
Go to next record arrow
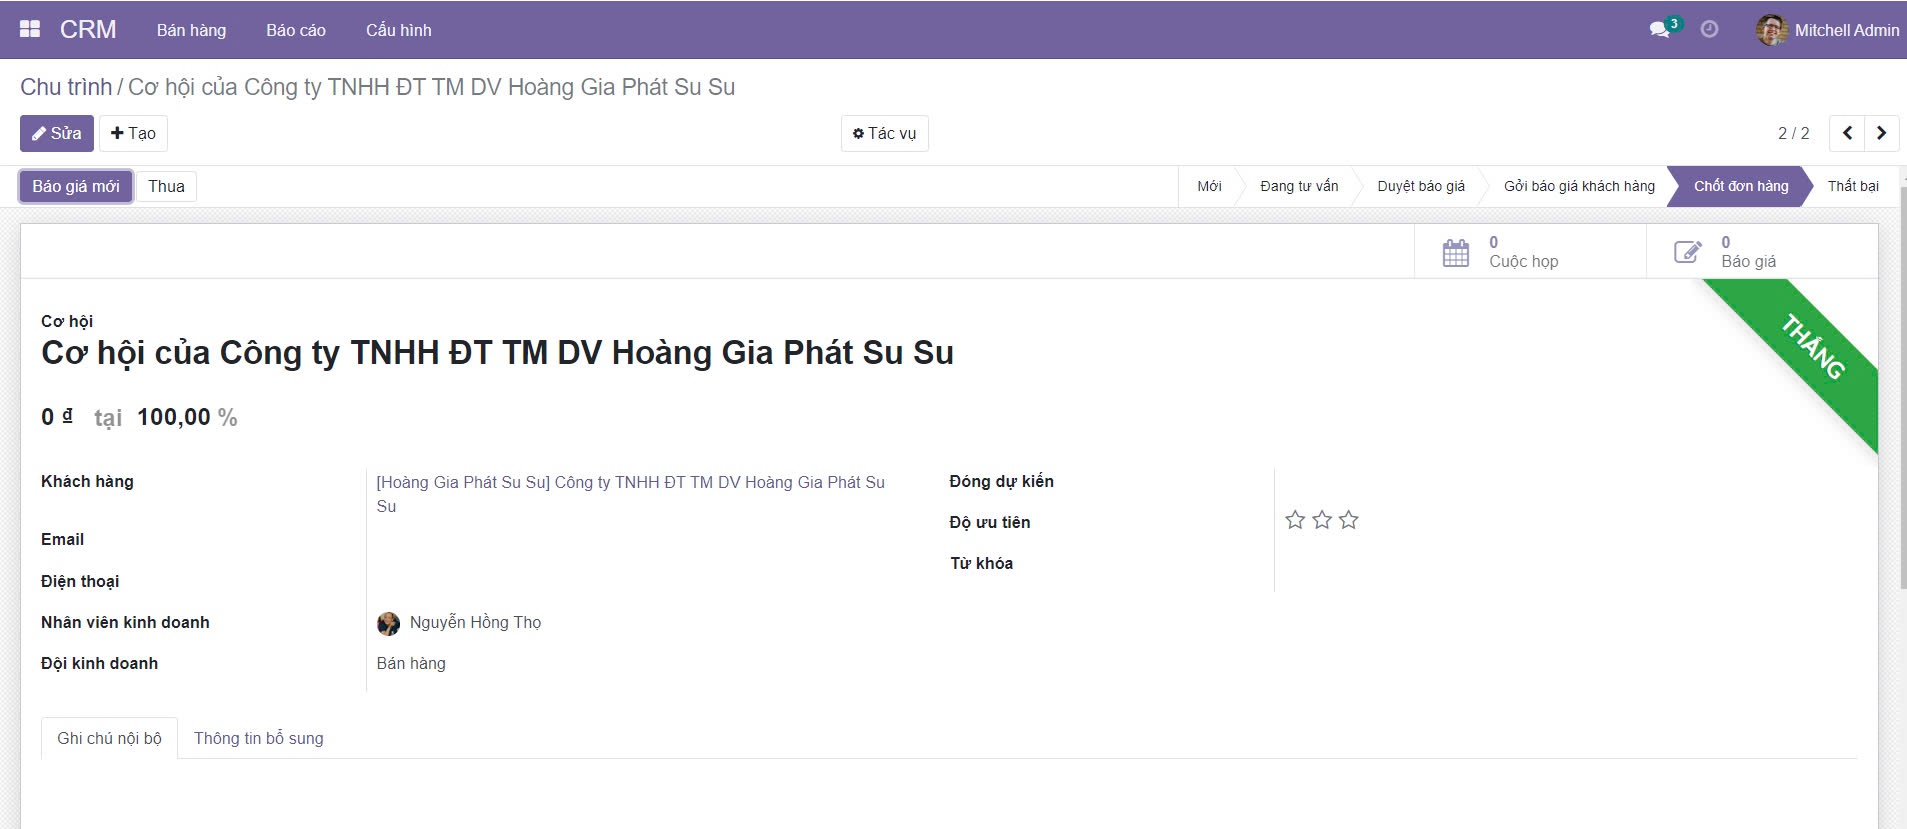1881,133
